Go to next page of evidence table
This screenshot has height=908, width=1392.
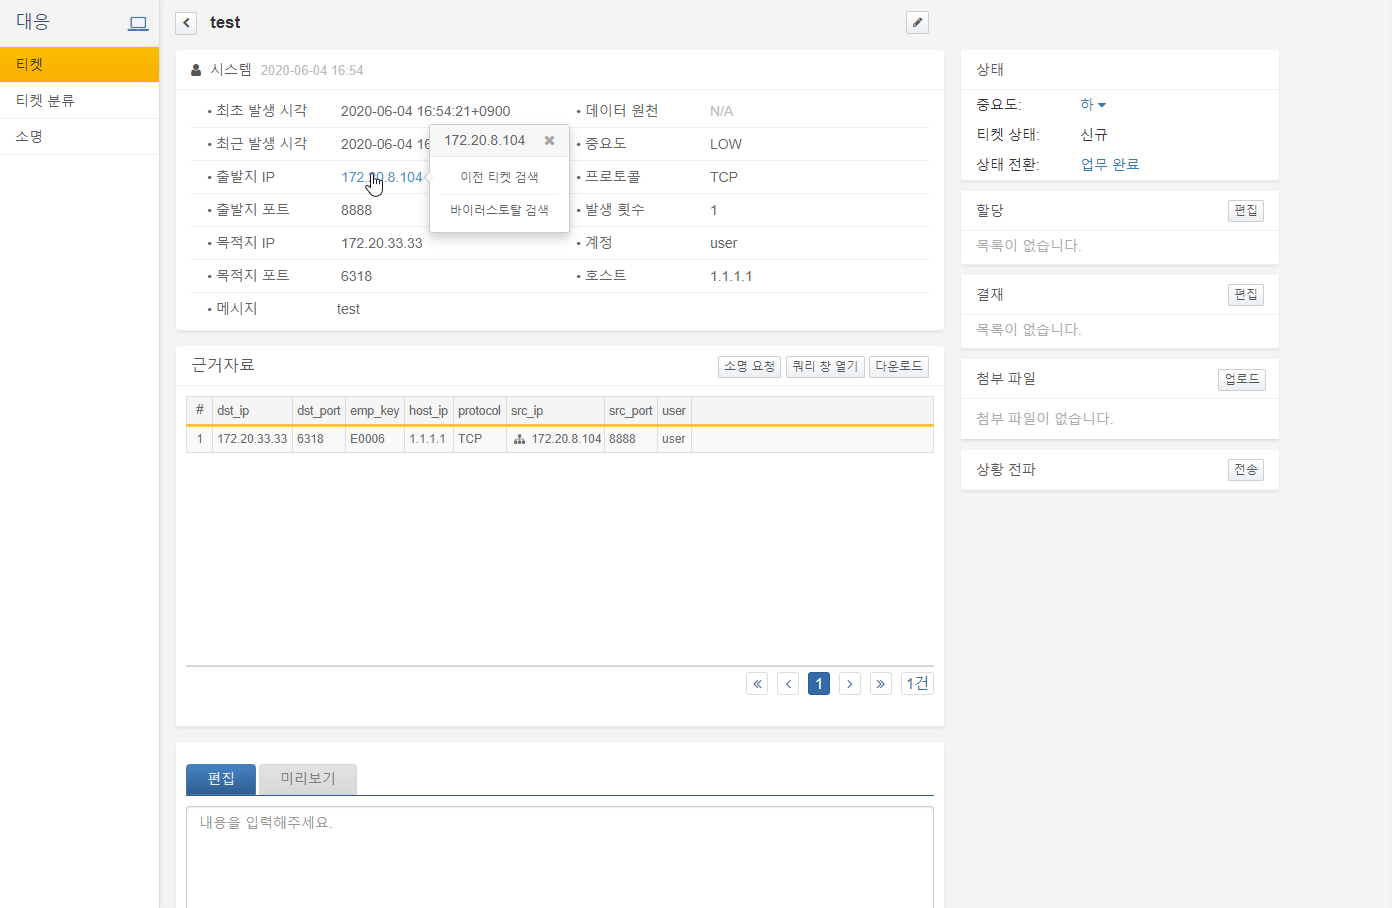pyautogui.click(x=850, y=684)
